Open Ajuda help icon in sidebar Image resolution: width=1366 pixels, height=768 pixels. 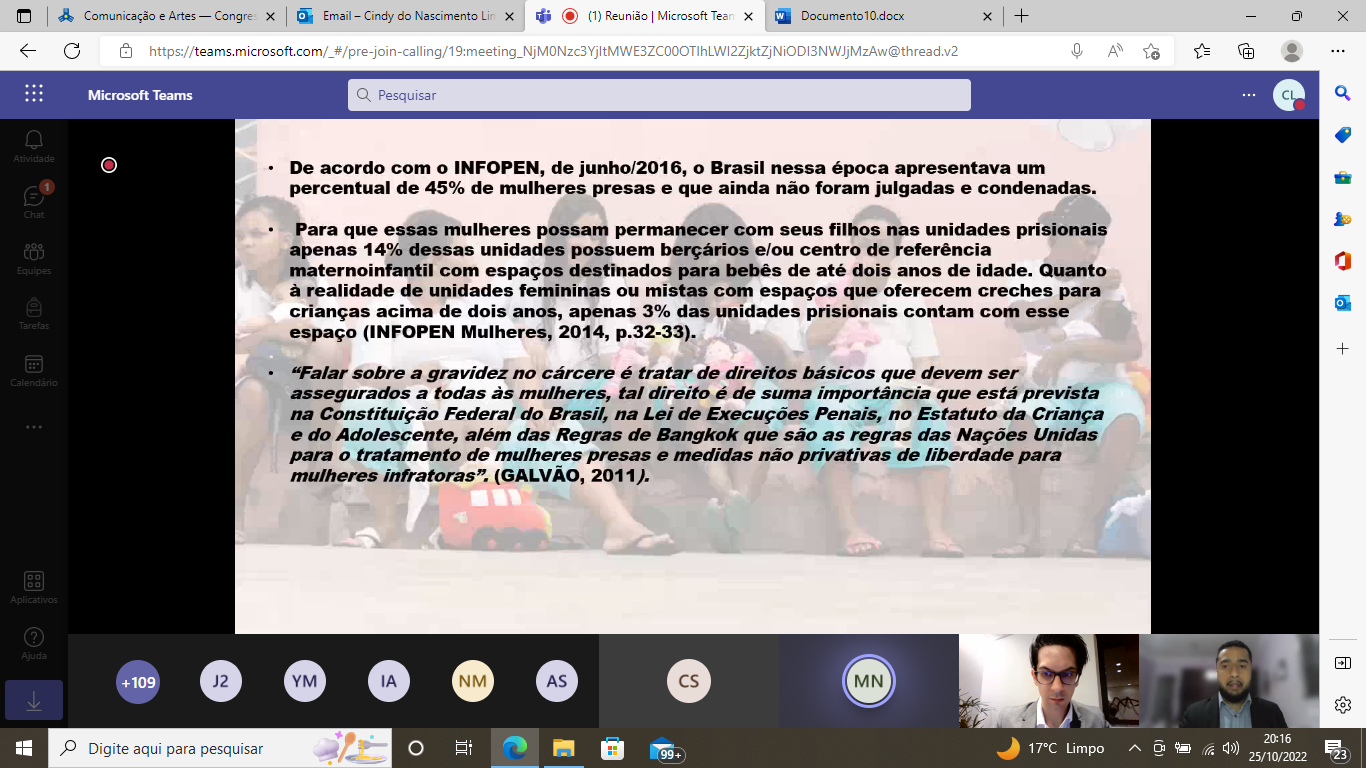click(34, 643)
